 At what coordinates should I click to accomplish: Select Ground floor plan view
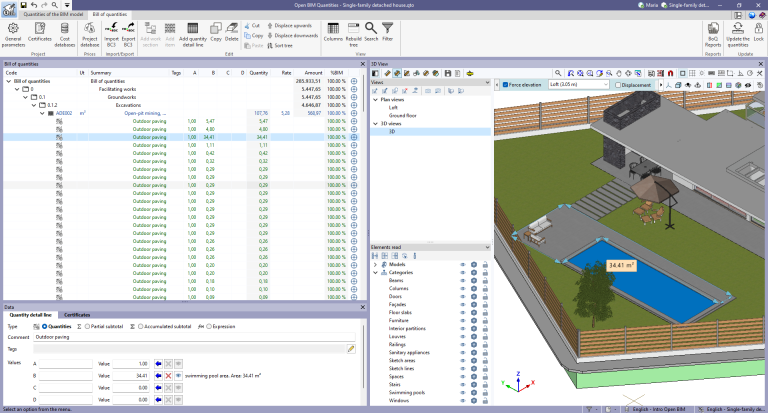(403, 116)
